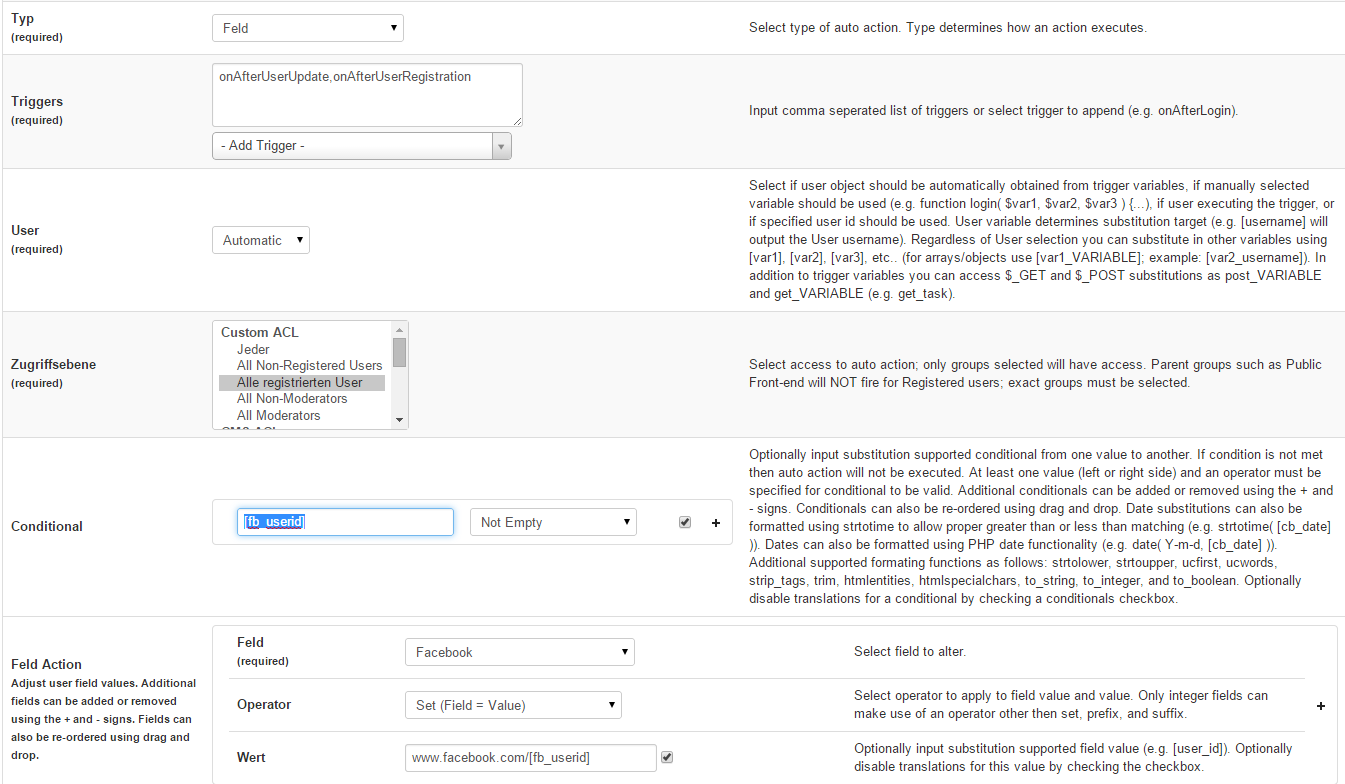This screenshot has height=784, width=1345.
Task: Click the Triggers text area
Action: tap(367, 95)
